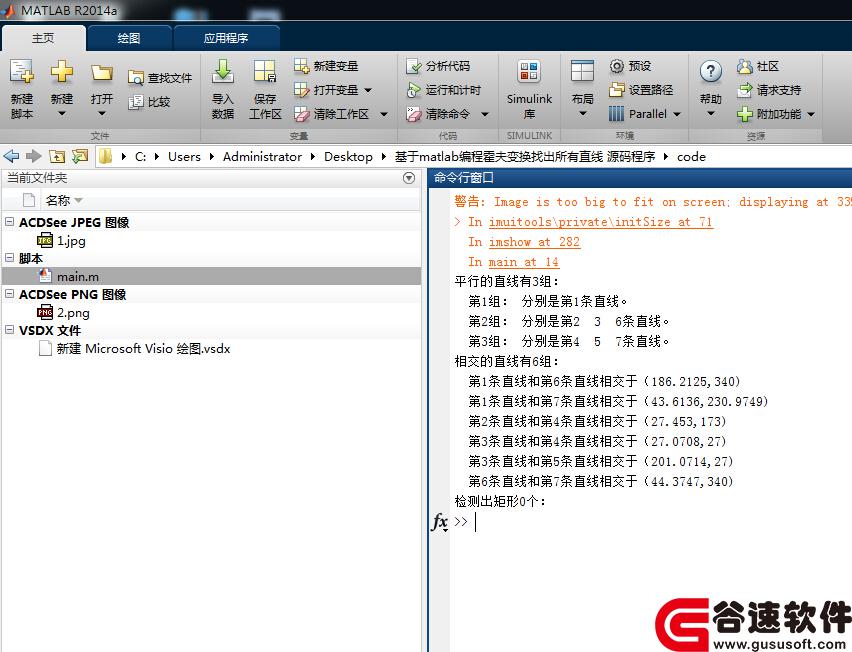
Task: Click the Desktop path segment
Action: [x=348, y=156]
